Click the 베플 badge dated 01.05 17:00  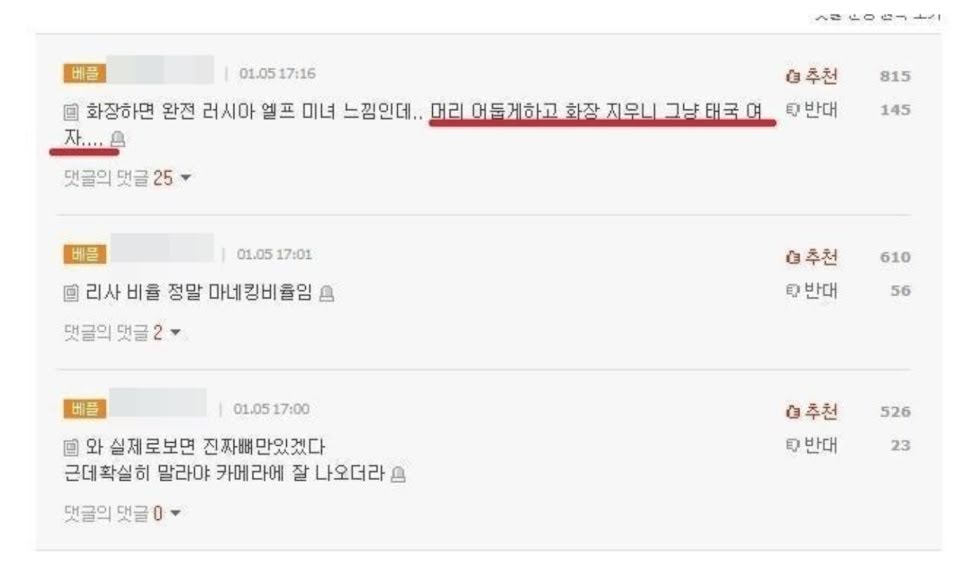[84, 409]
